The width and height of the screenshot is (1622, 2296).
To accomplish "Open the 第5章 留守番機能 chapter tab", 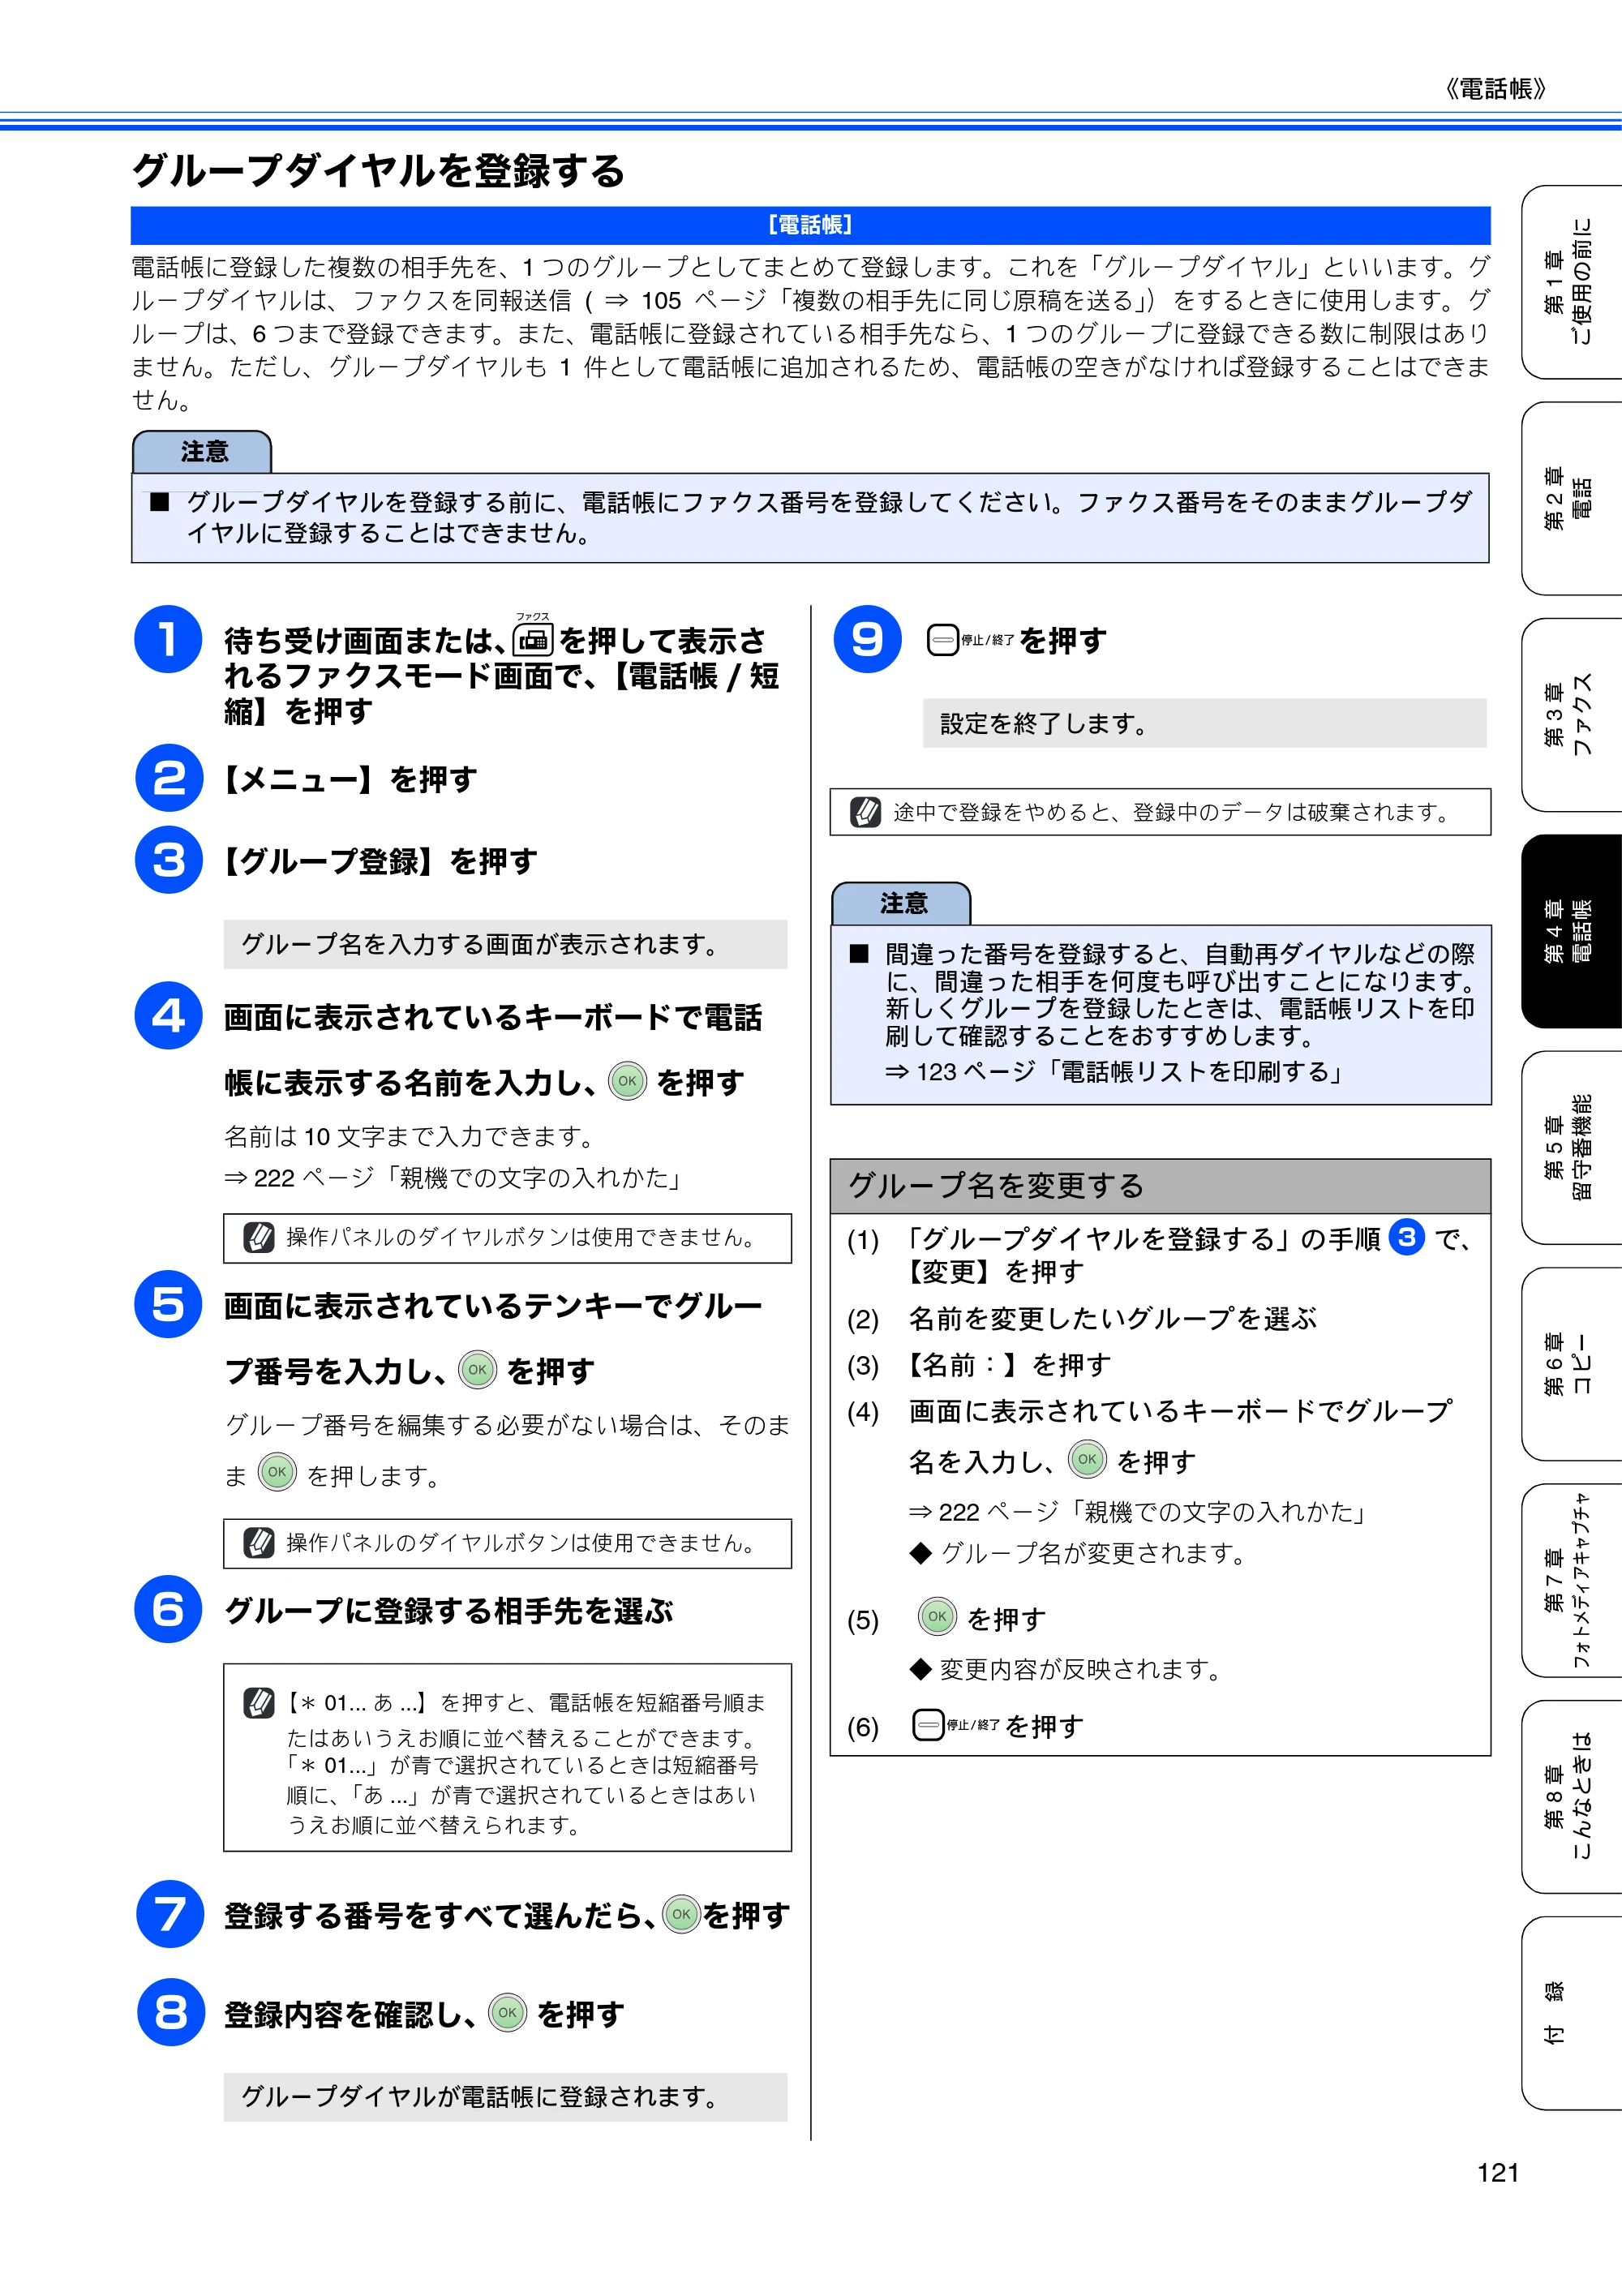I will [x=1571, y=1148].
